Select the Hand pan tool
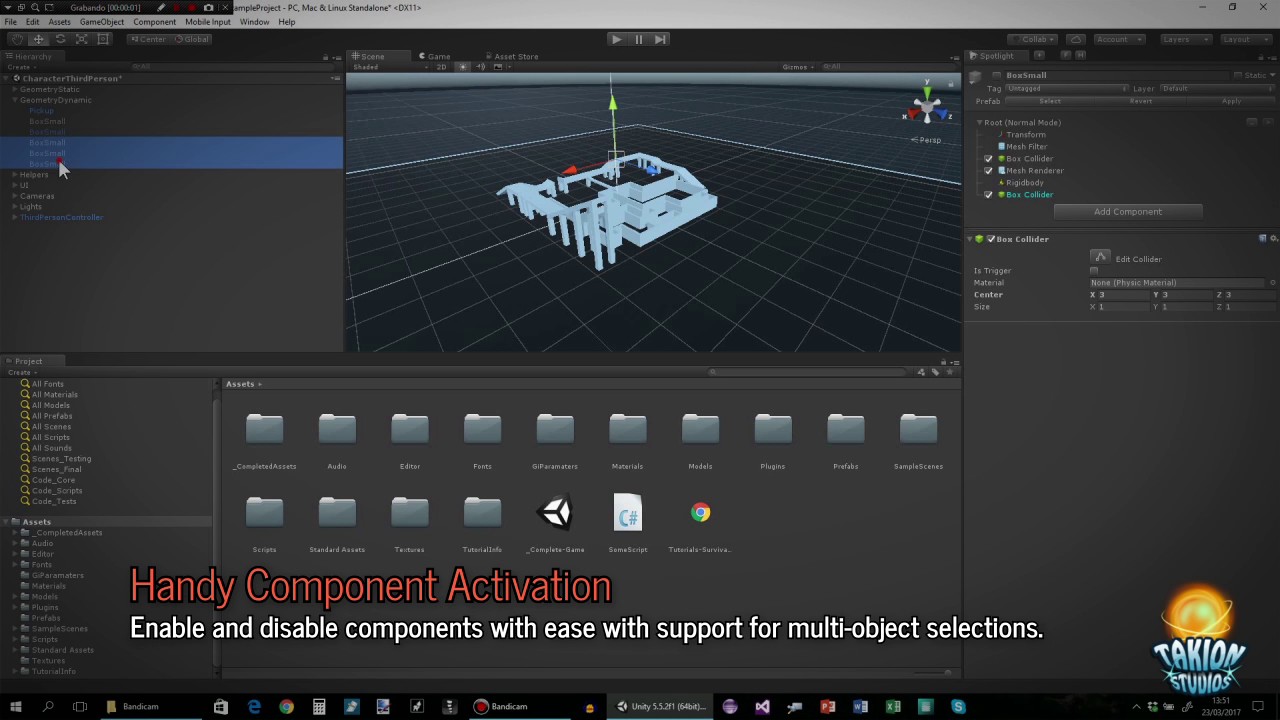 (17, 39)
